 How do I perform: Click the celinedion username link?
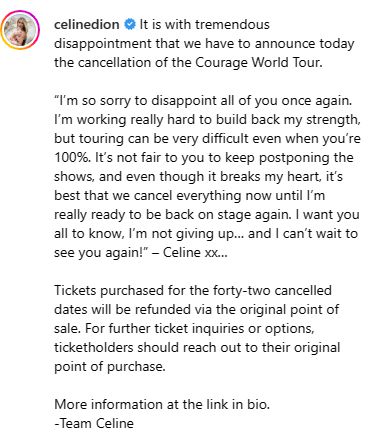click(x=87, y=25)
